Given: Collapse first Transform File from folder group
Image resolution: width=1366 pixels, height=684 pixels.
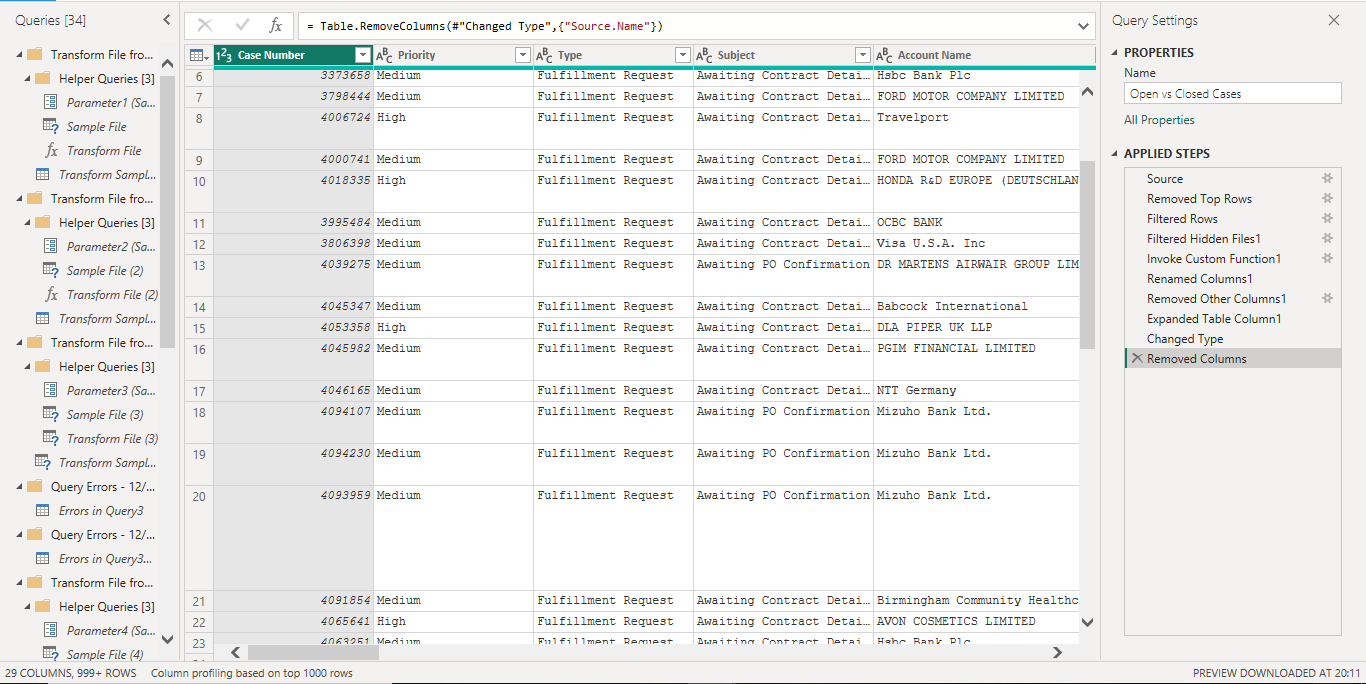Looking at the screenshot, I should (19, 55).
